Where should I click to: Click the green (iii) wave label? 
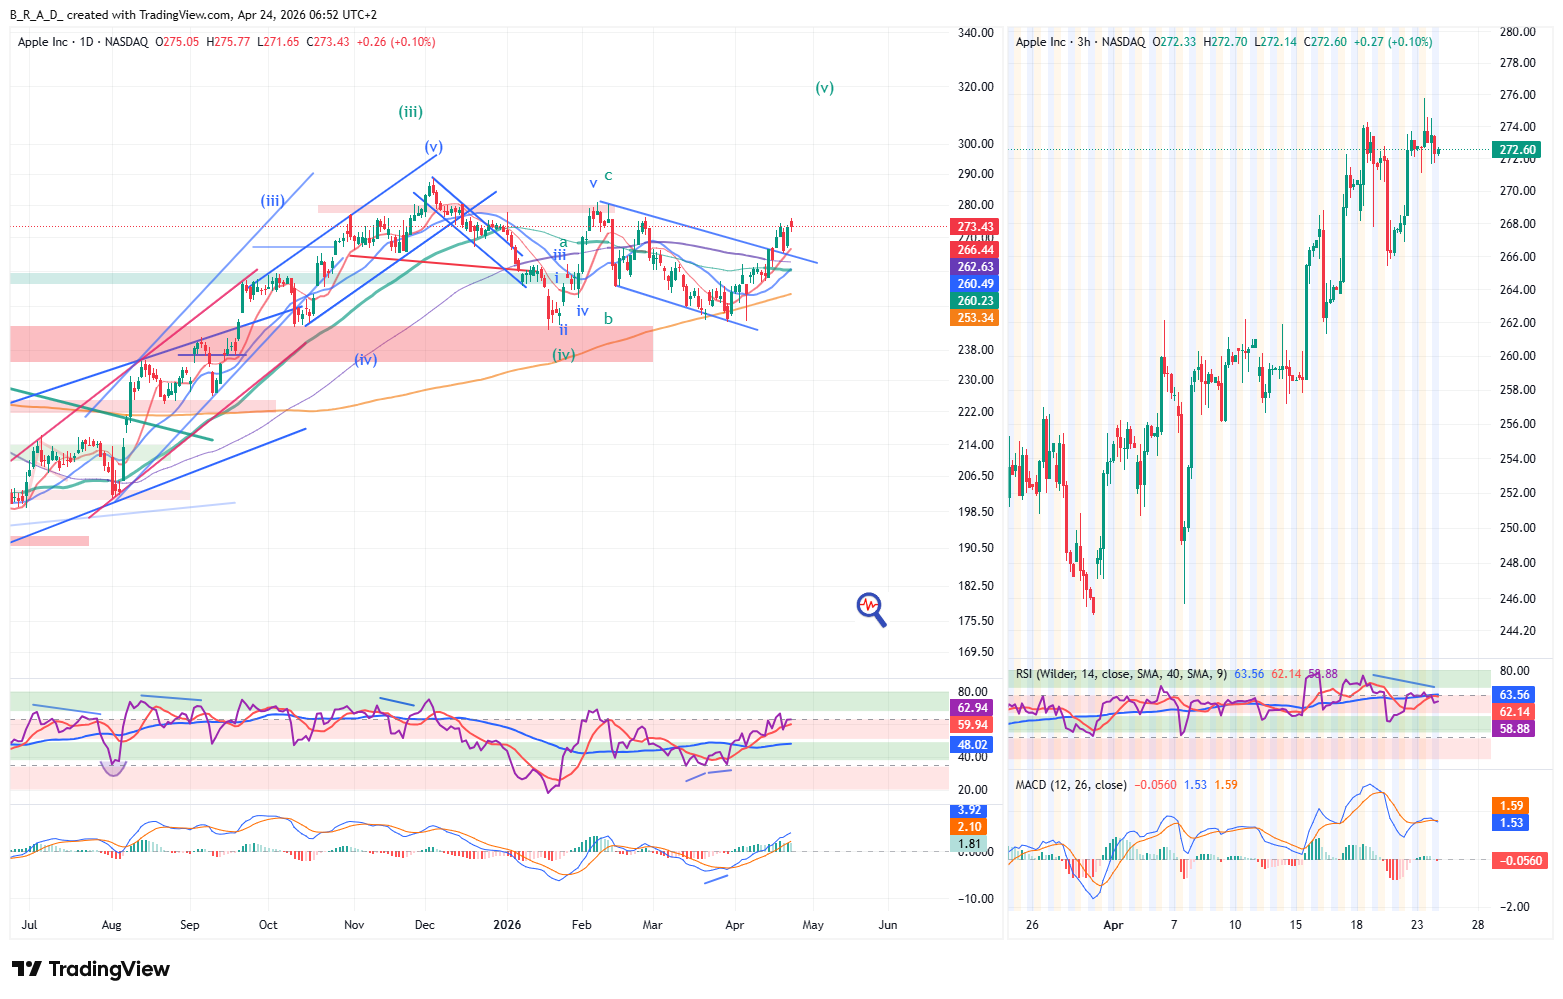pyautogui.click(x=410, y=112)
